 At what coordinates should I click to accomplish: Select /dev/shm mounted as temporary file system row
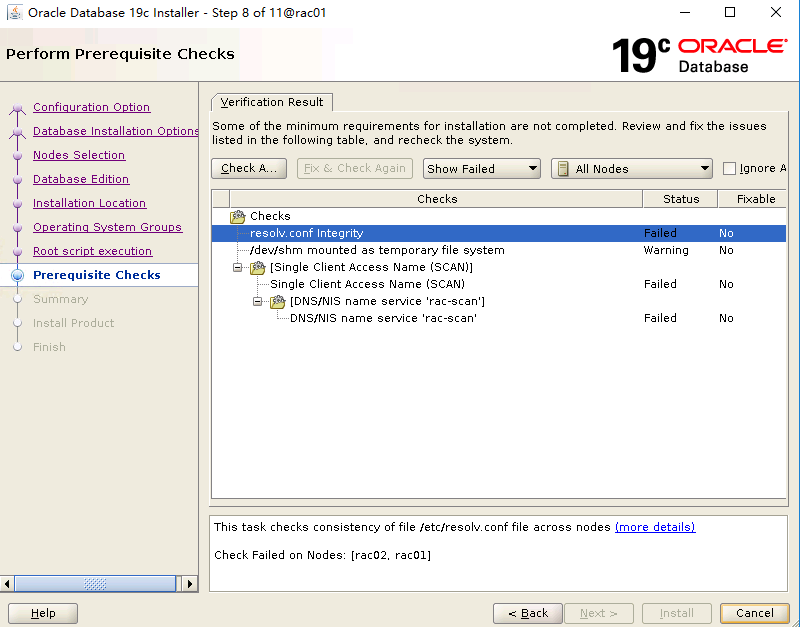pyautogui.click(x=498, y=250)
